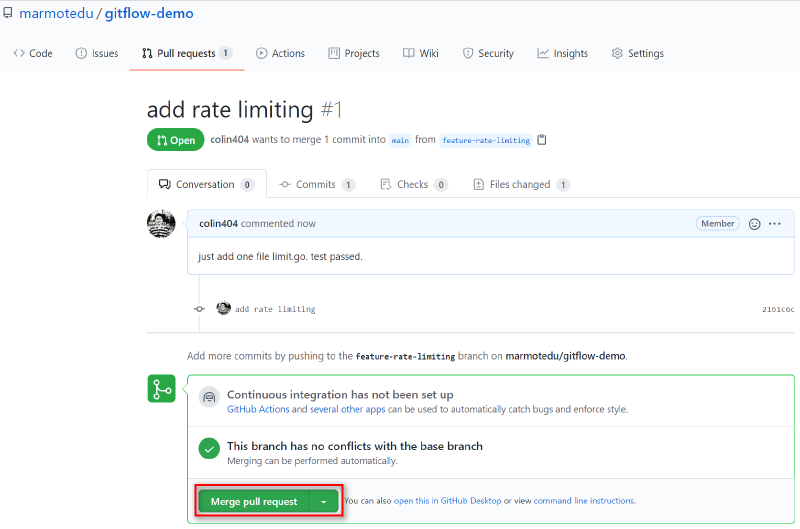Follow the GitHub Actions link
800x529 pixels.
[x=258, y=410]
